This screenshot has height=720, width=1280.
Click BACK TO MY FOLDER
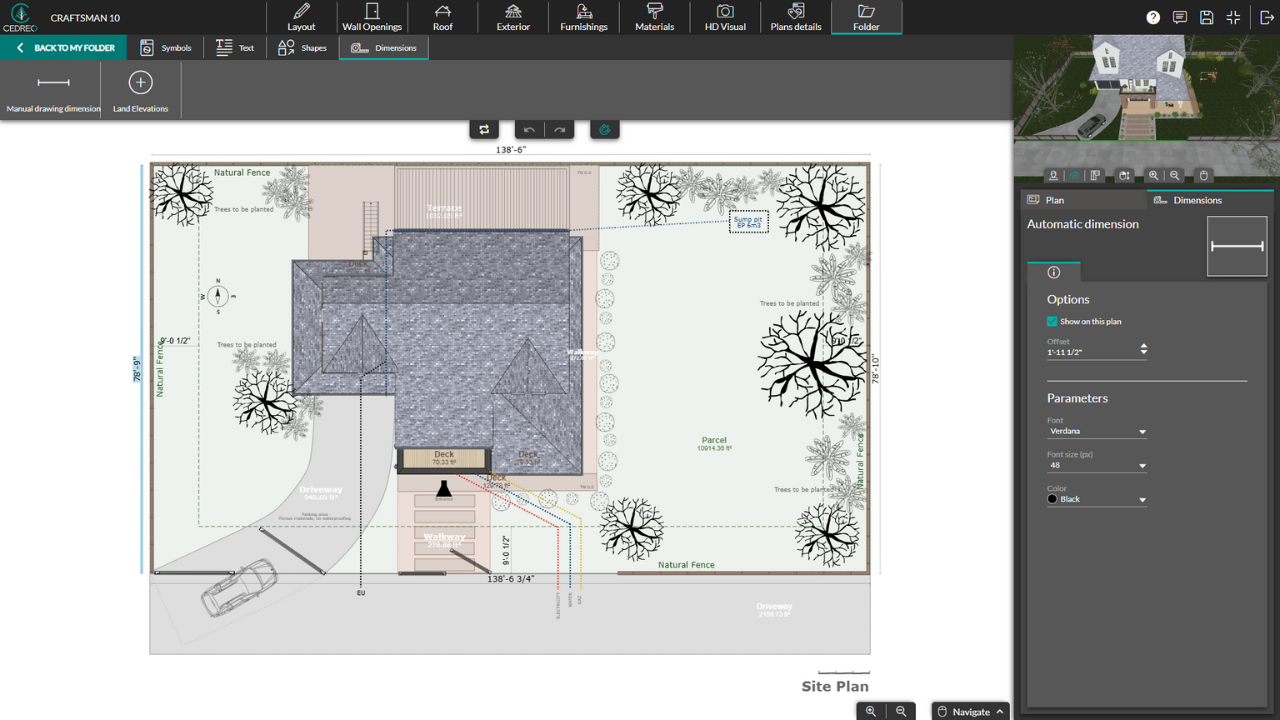pos(64,47)
